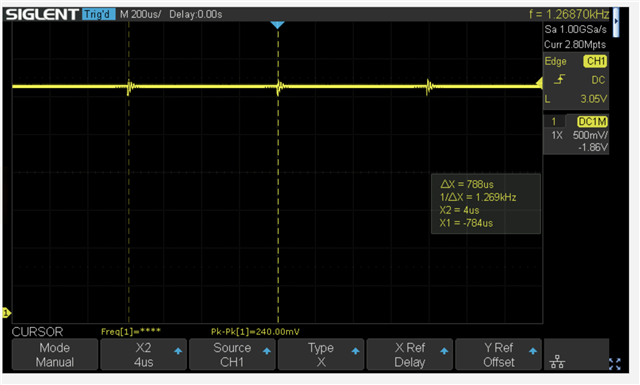This screenshot has height=385, width=640.
Task: Click the Mode Manual softkey
Action: tap(55, 354)
